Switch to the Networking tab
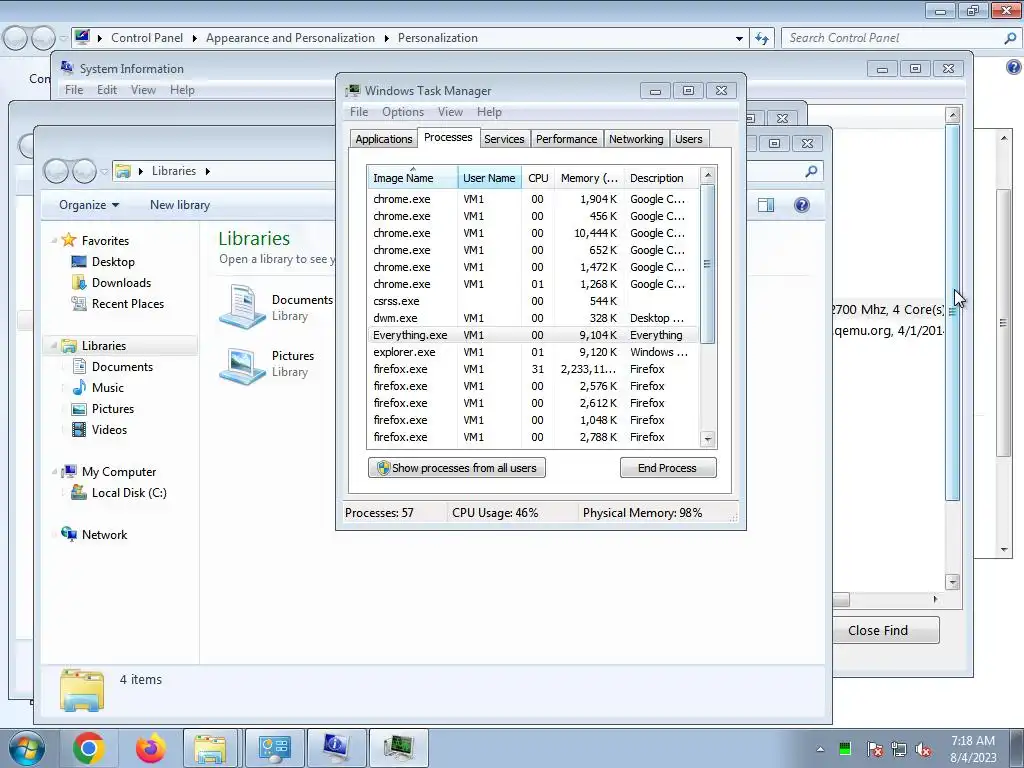 pyautogui.click(x=636, y=139)
